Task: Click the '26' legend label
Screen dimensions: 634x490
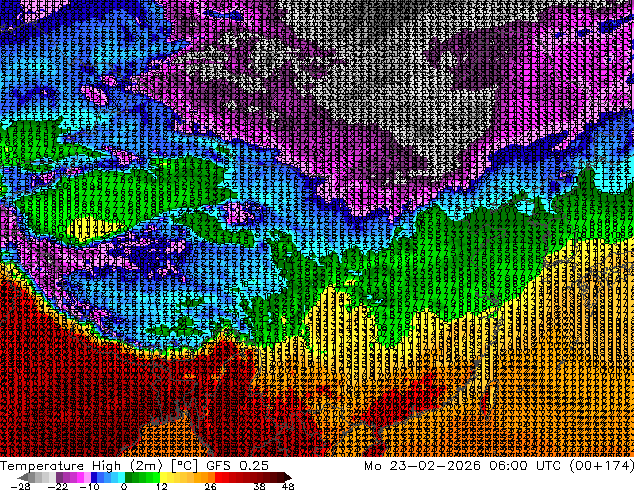Action: 210,486
